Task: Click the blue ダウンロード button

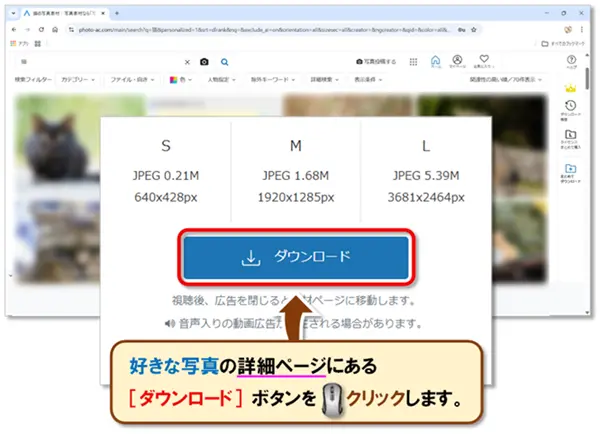Action: (296, 258)
